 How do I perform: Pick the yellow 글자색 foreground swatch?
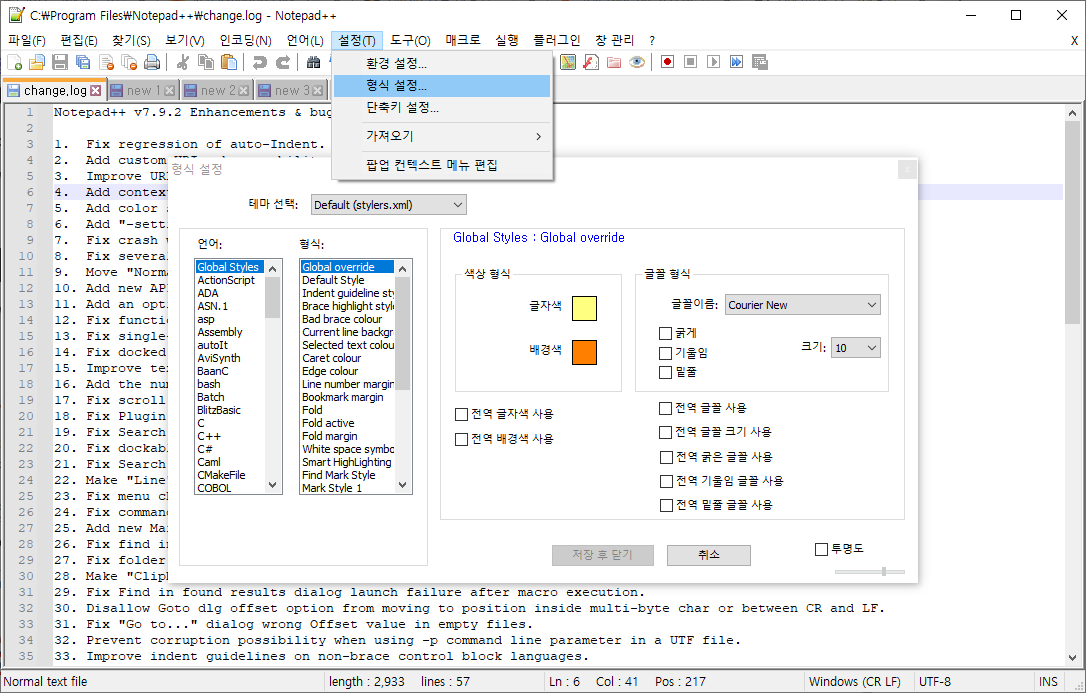(x=584, y=308)
